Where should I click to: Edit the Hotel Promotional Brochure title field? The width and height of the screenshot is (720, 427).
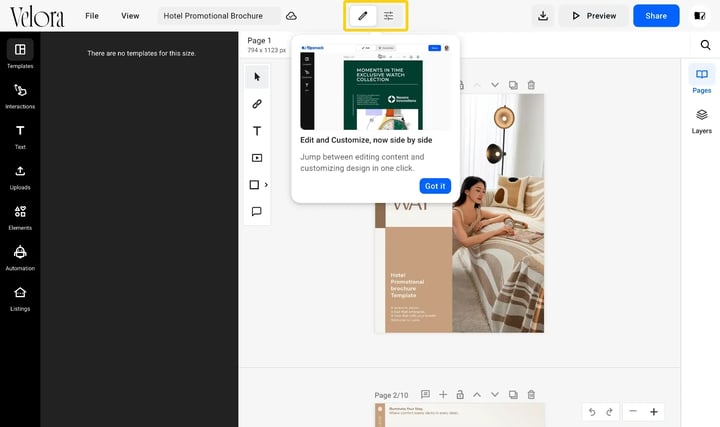pyautogui.click(x=219, y=16)
